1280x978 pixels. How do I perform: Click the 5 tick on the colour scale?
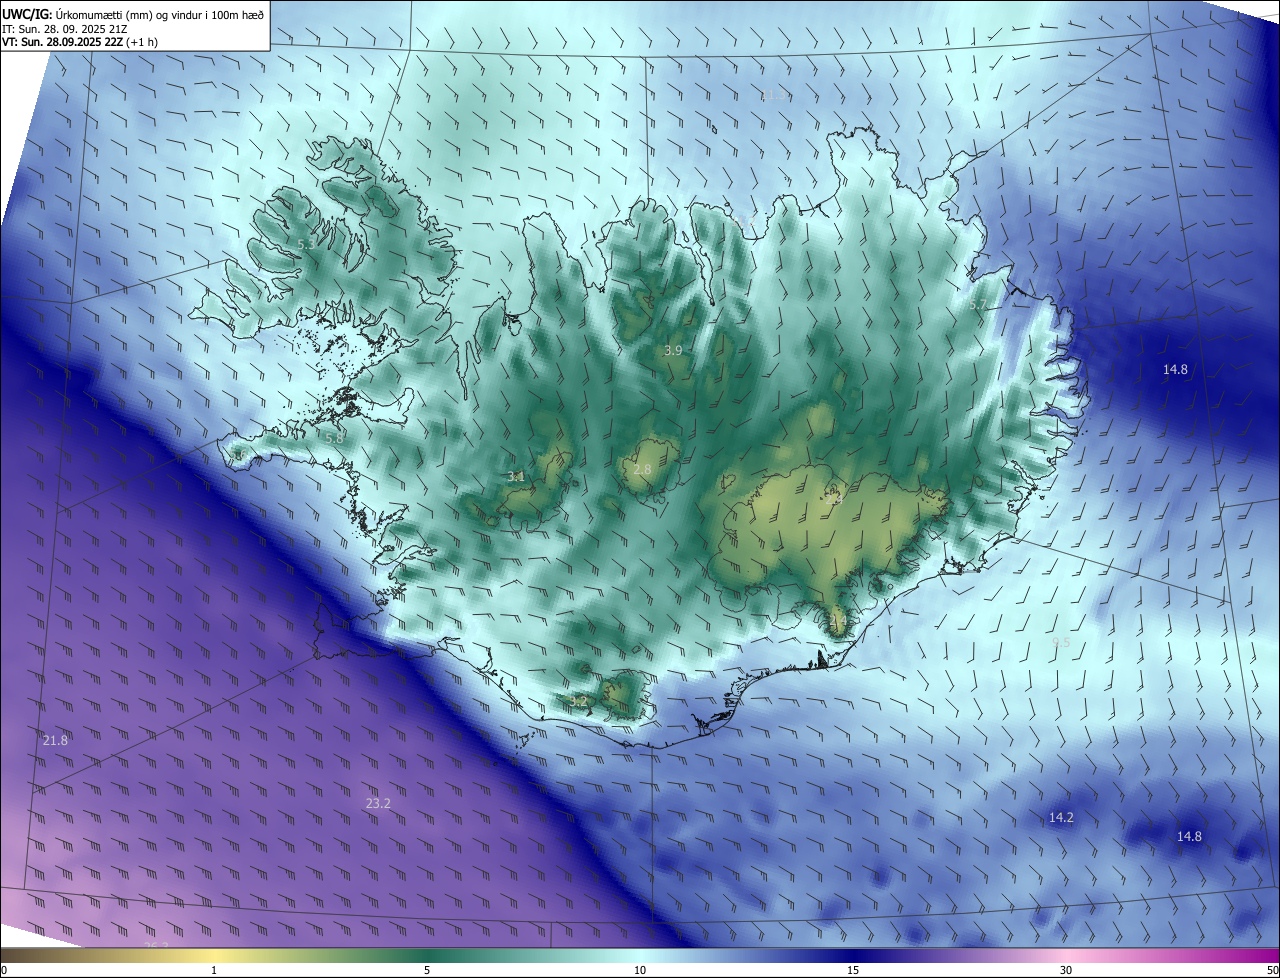pos(427,970)
